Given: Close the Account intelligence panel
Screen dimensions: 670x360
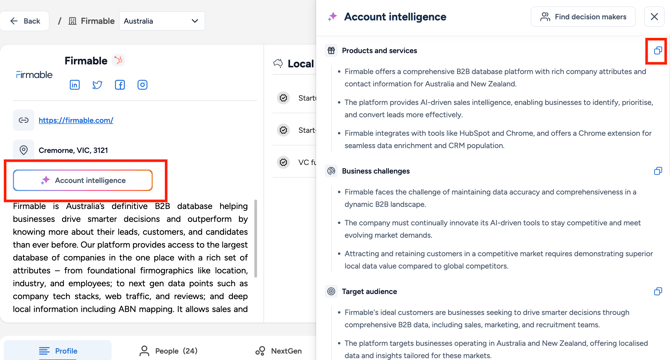Looking at the screenshot, I should (654, 17).
